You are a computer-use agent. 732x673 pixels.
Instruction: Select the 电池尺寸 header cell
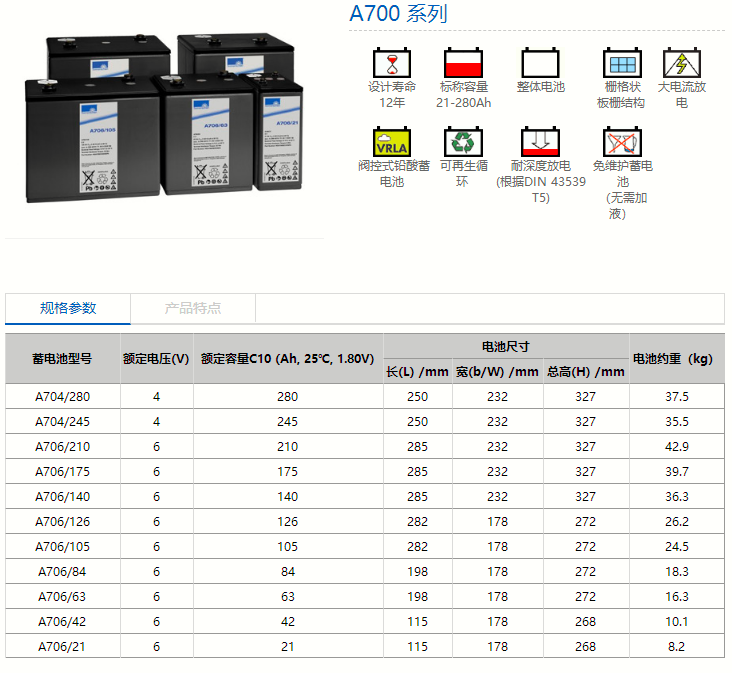(x=506, y=347)
